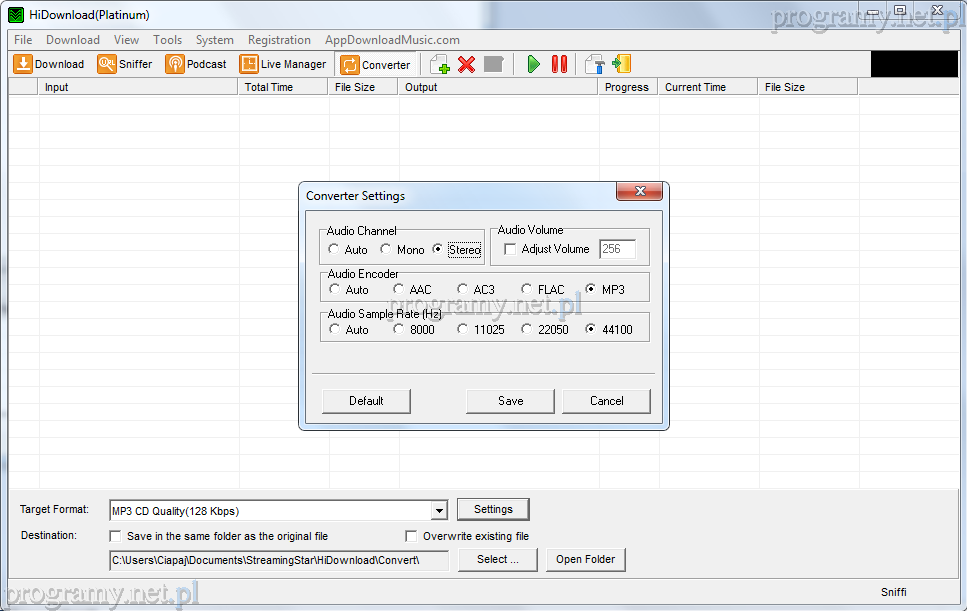Expand the Target Format dropdown
The width and height of the screenshot is (967, 611).
pyautogui.click(x=438, y=511)
